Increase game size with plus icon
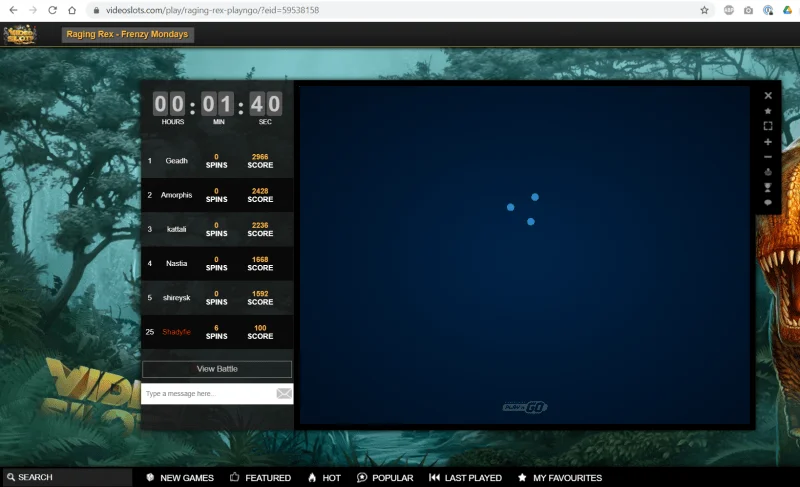This screenshot has height=487, width=800. pos(768,142)
